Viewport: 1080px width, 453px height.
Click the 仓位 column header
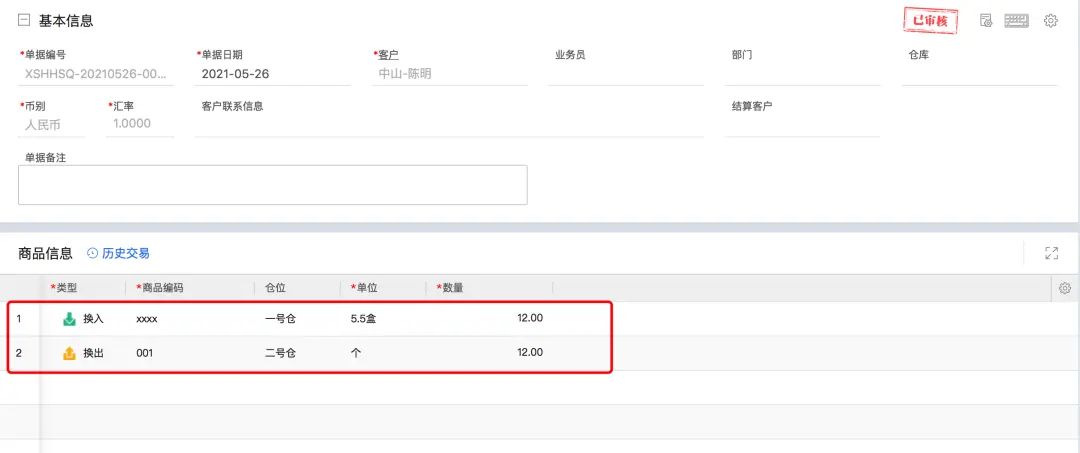point(276,288)
